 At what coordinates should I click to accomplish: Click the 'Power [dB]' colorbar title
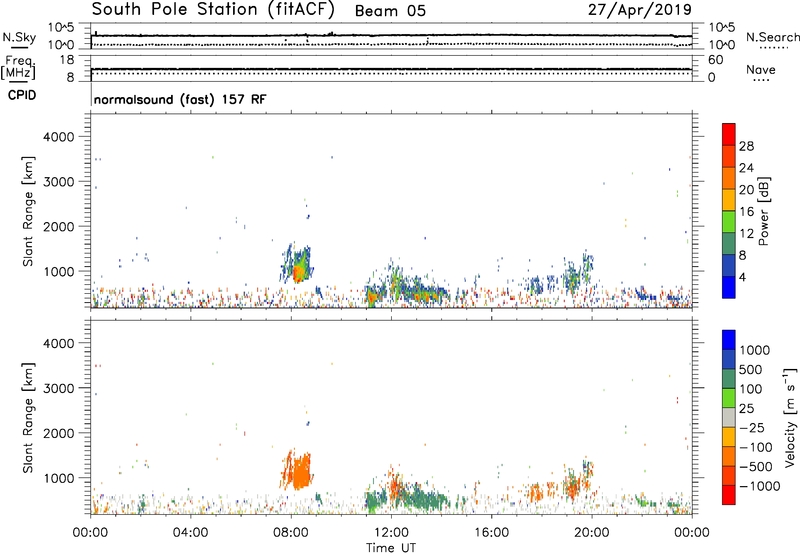click(x=764, y=211)
